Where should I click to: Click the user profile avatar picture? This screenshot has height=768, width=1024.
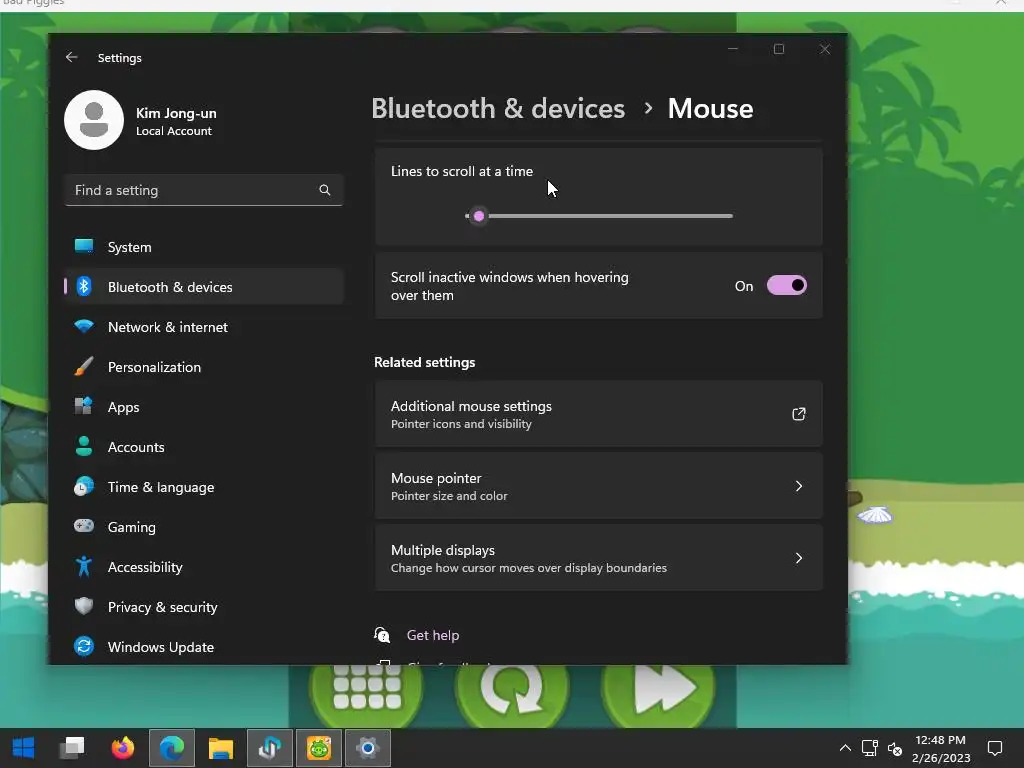94,120
